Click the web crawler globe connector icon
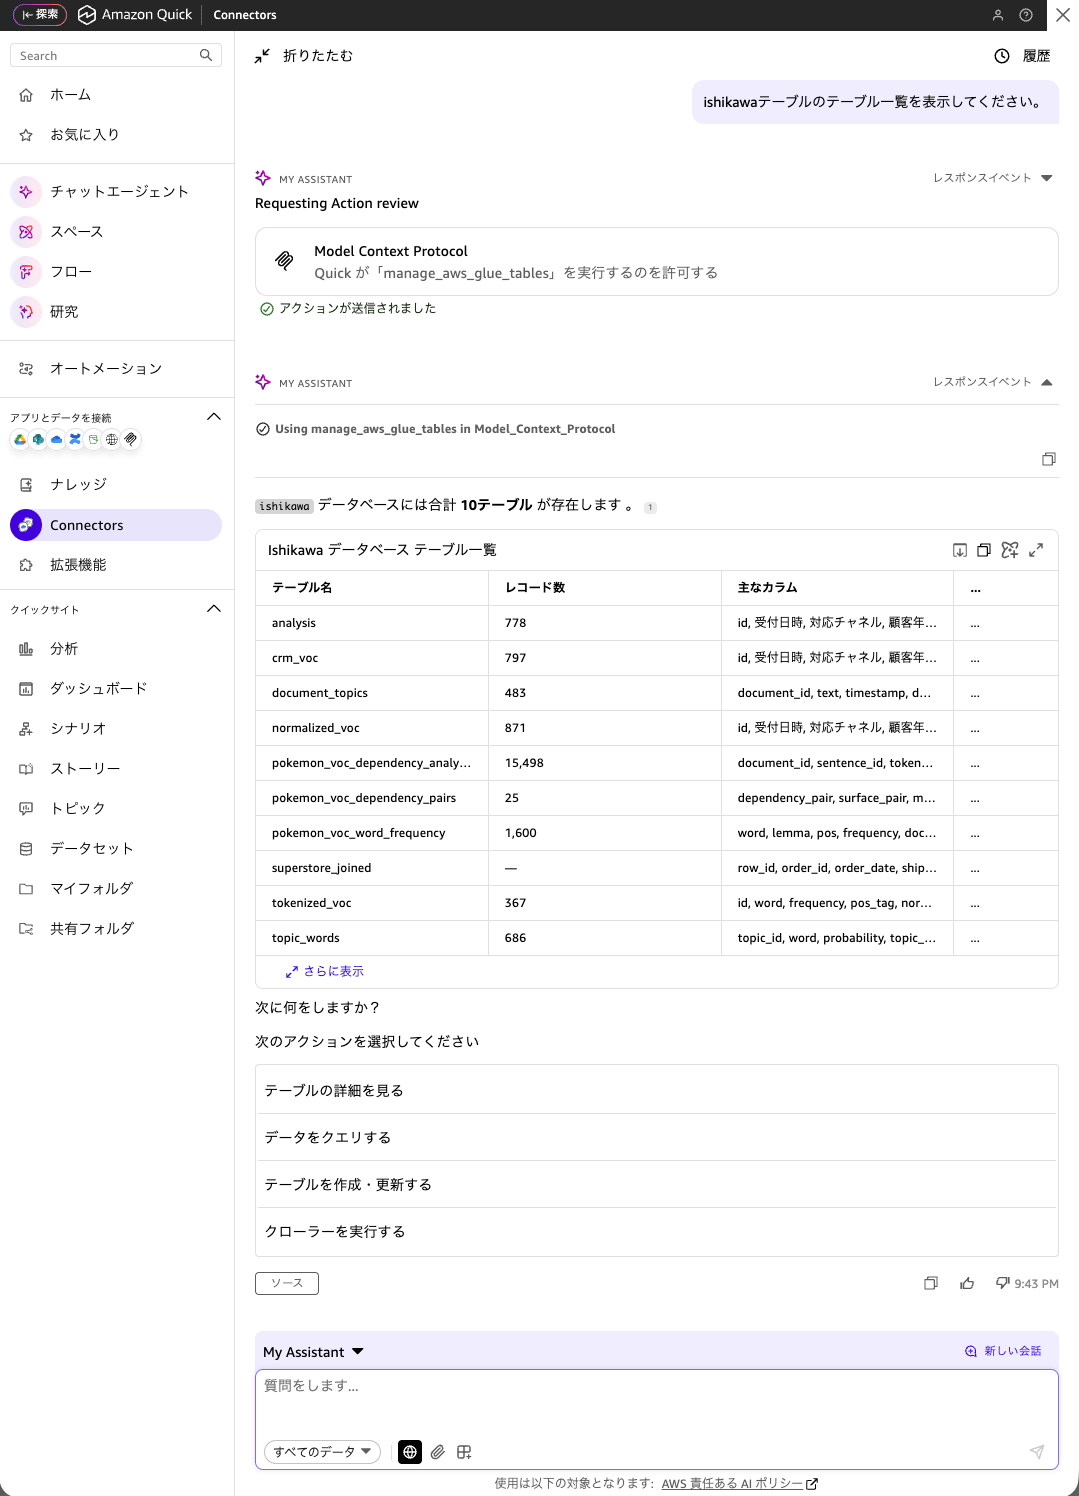Image resolution: width=1079 pixels, height=1496 pixels. (x=112, y=439)
